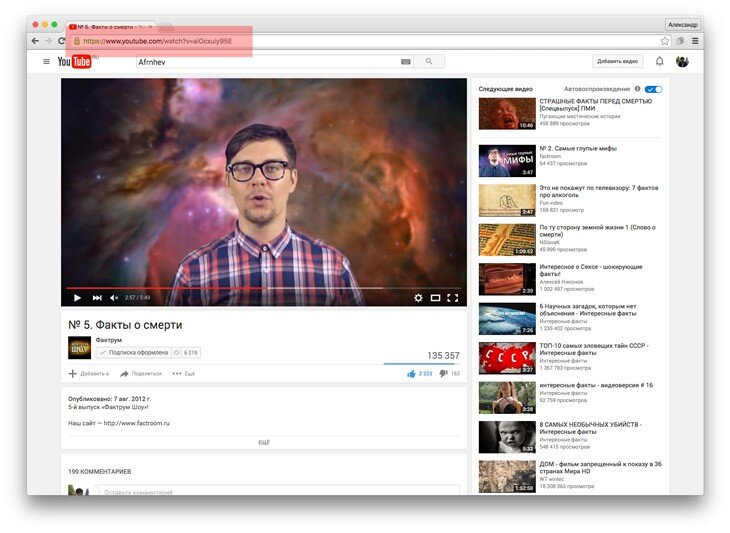Select the browser tab № 5. Факты о смерти
This screenshot has height=533, width=730.
[111, 27]
